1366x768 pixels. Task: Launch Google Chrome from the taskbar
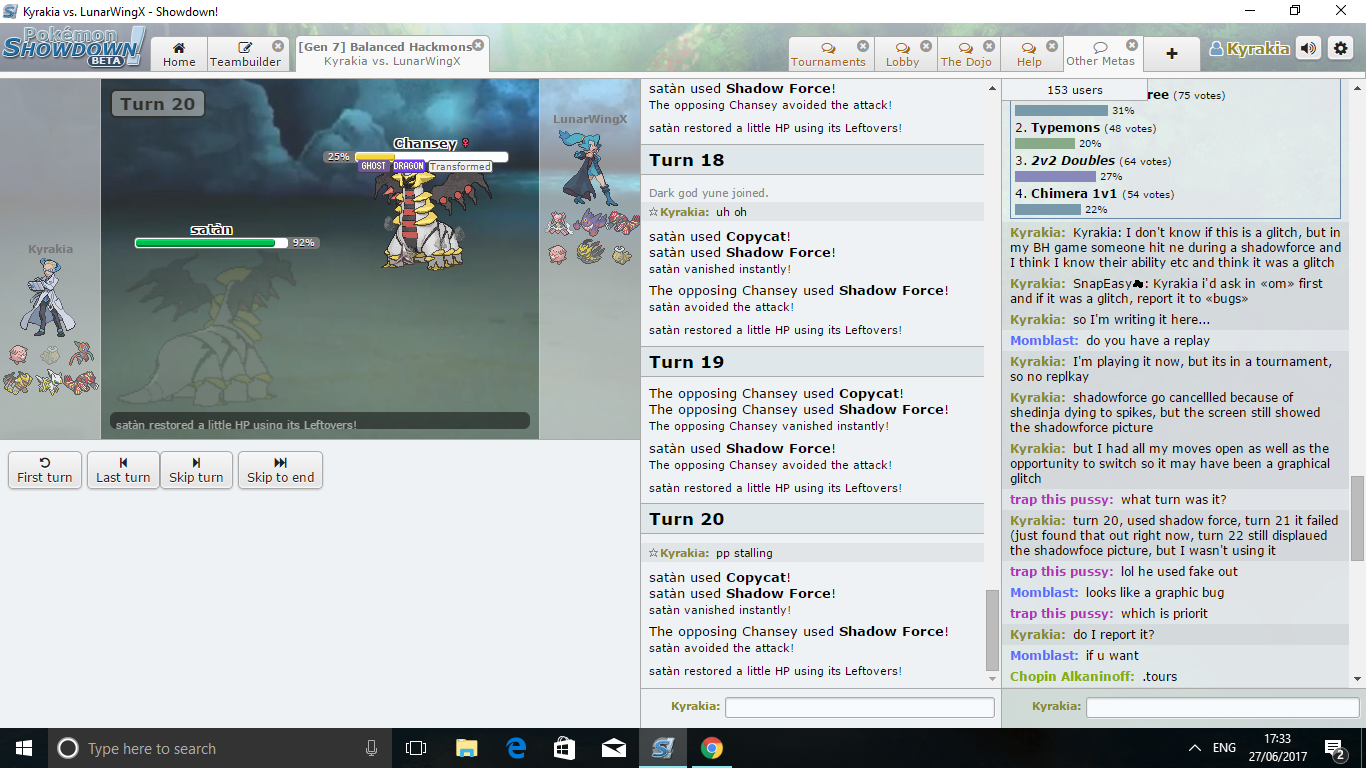711,748
